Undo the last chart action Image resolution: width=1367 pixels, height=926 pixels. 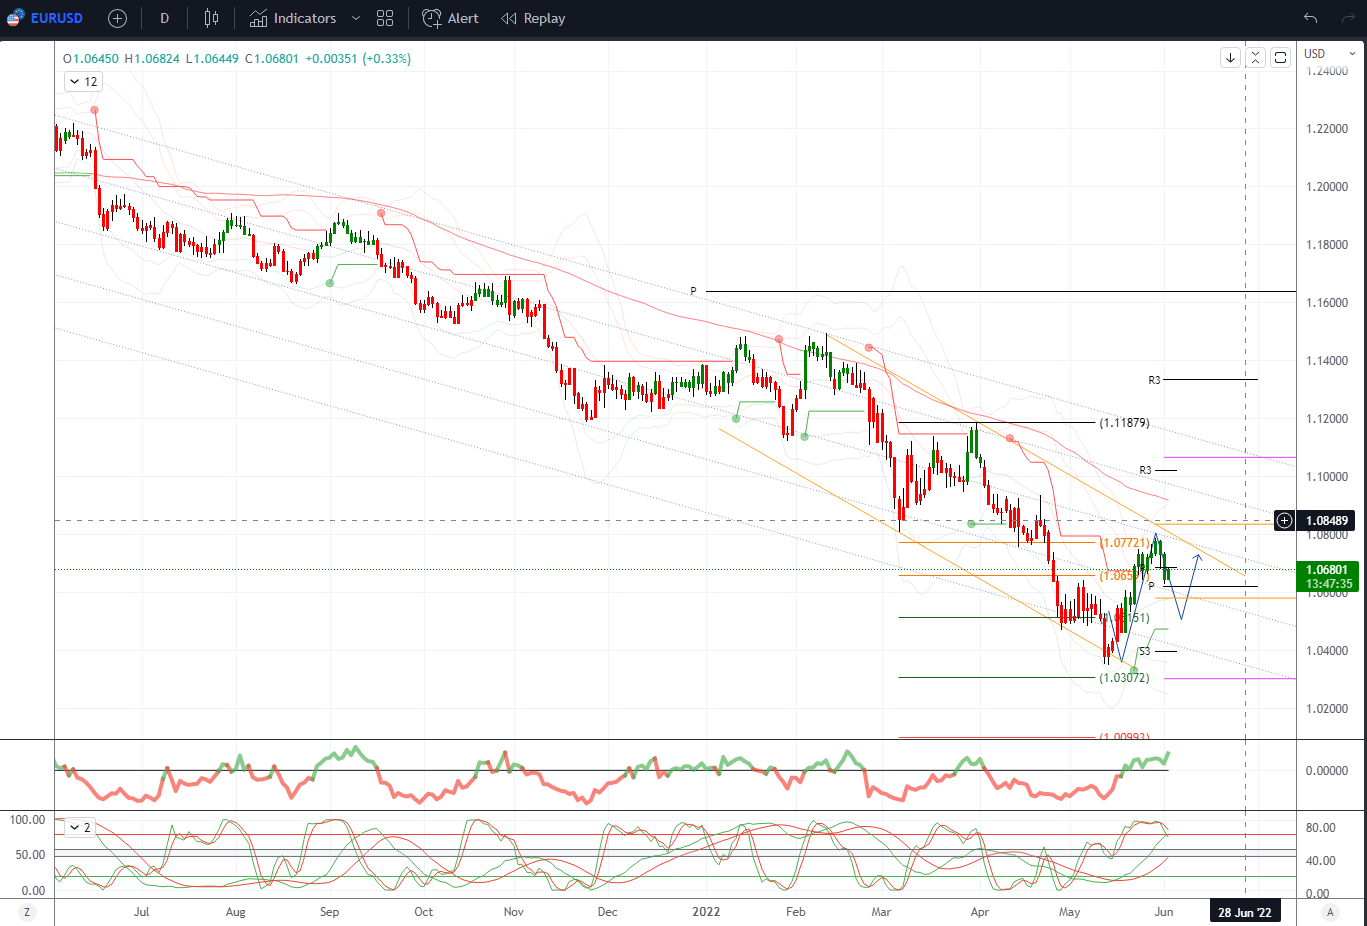coord(1311,18)
